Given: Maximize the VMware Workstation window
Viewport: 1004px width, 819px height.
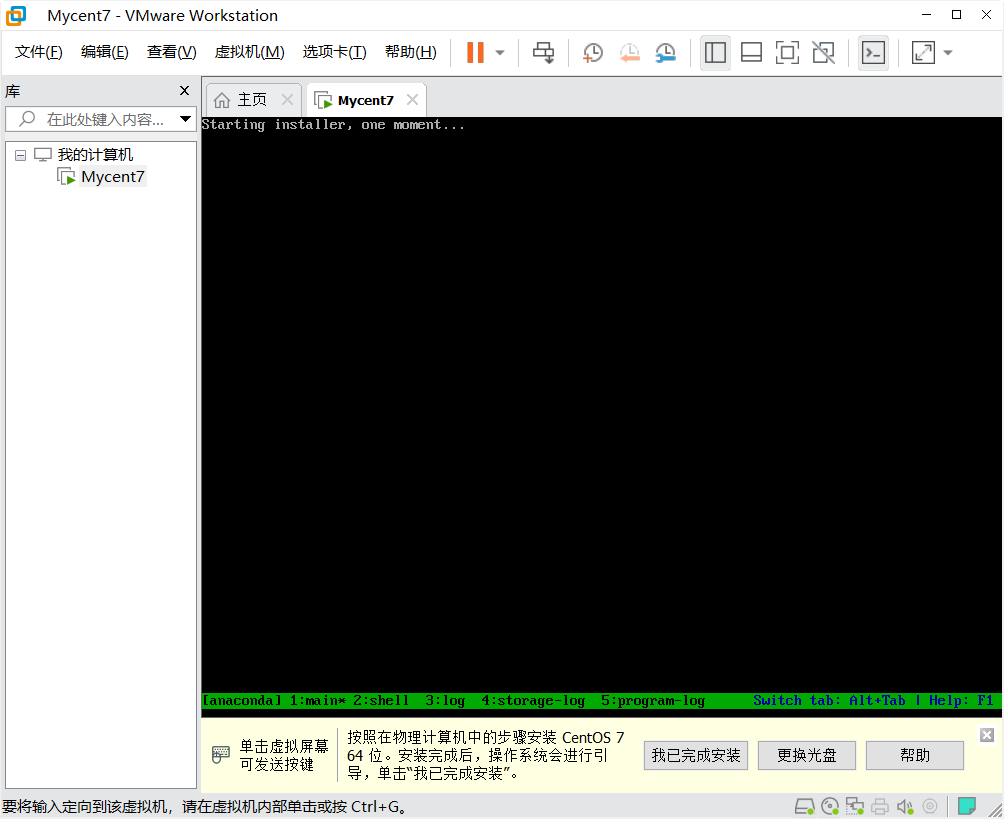Looking at the screenshot, I should point(957,15).
